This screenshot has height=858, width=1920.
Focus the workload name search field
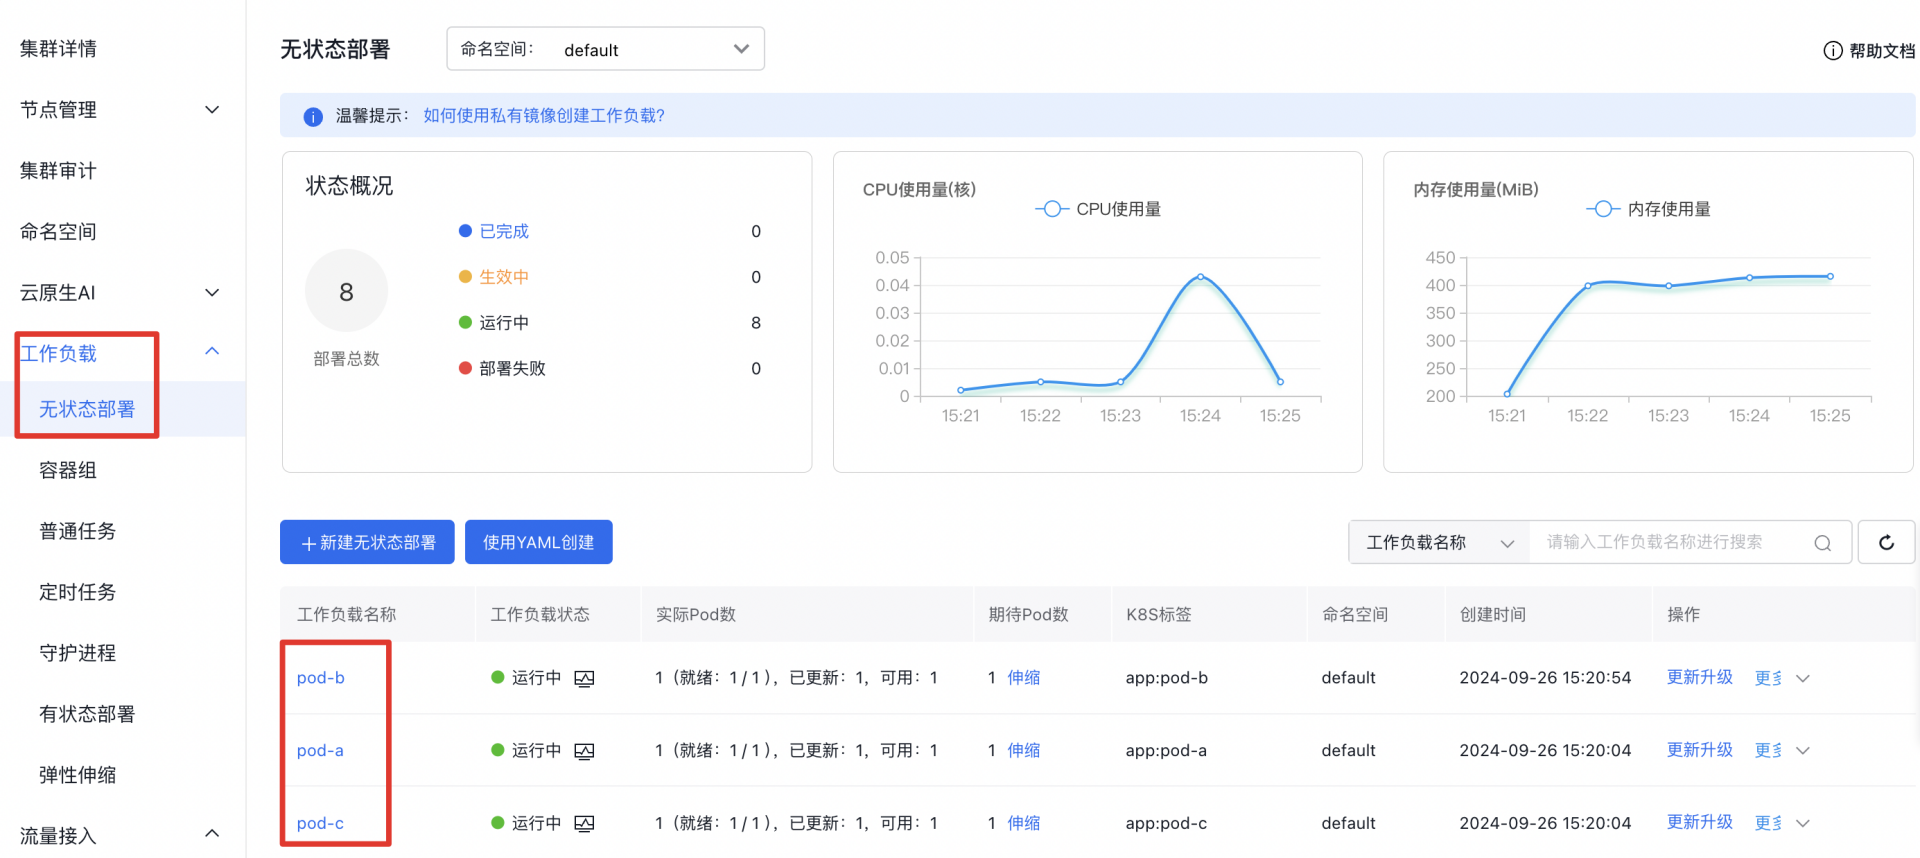(x=1672, y=542)
